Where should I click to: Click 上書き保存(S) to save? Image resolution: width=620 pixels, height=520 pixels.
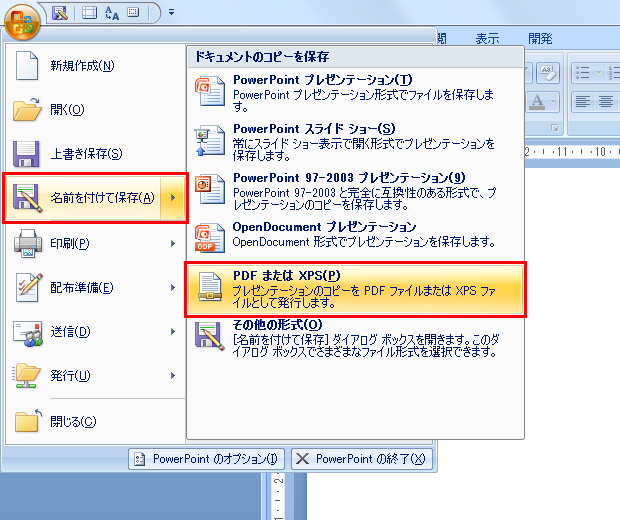[95, 153]
